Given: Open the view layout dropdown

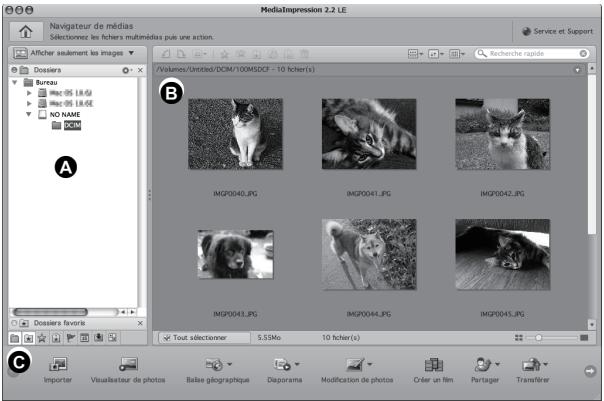Looking at the screenshot, I should (457, 54).
